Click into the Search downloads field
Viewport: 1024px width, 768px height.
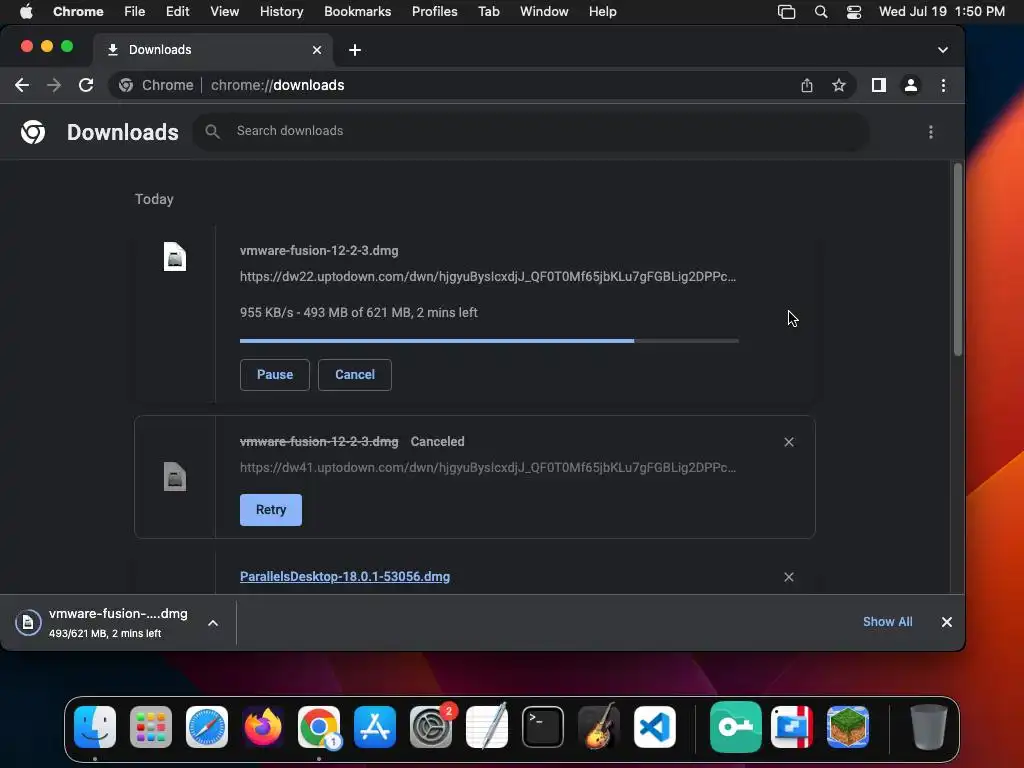tap(531, 131)
